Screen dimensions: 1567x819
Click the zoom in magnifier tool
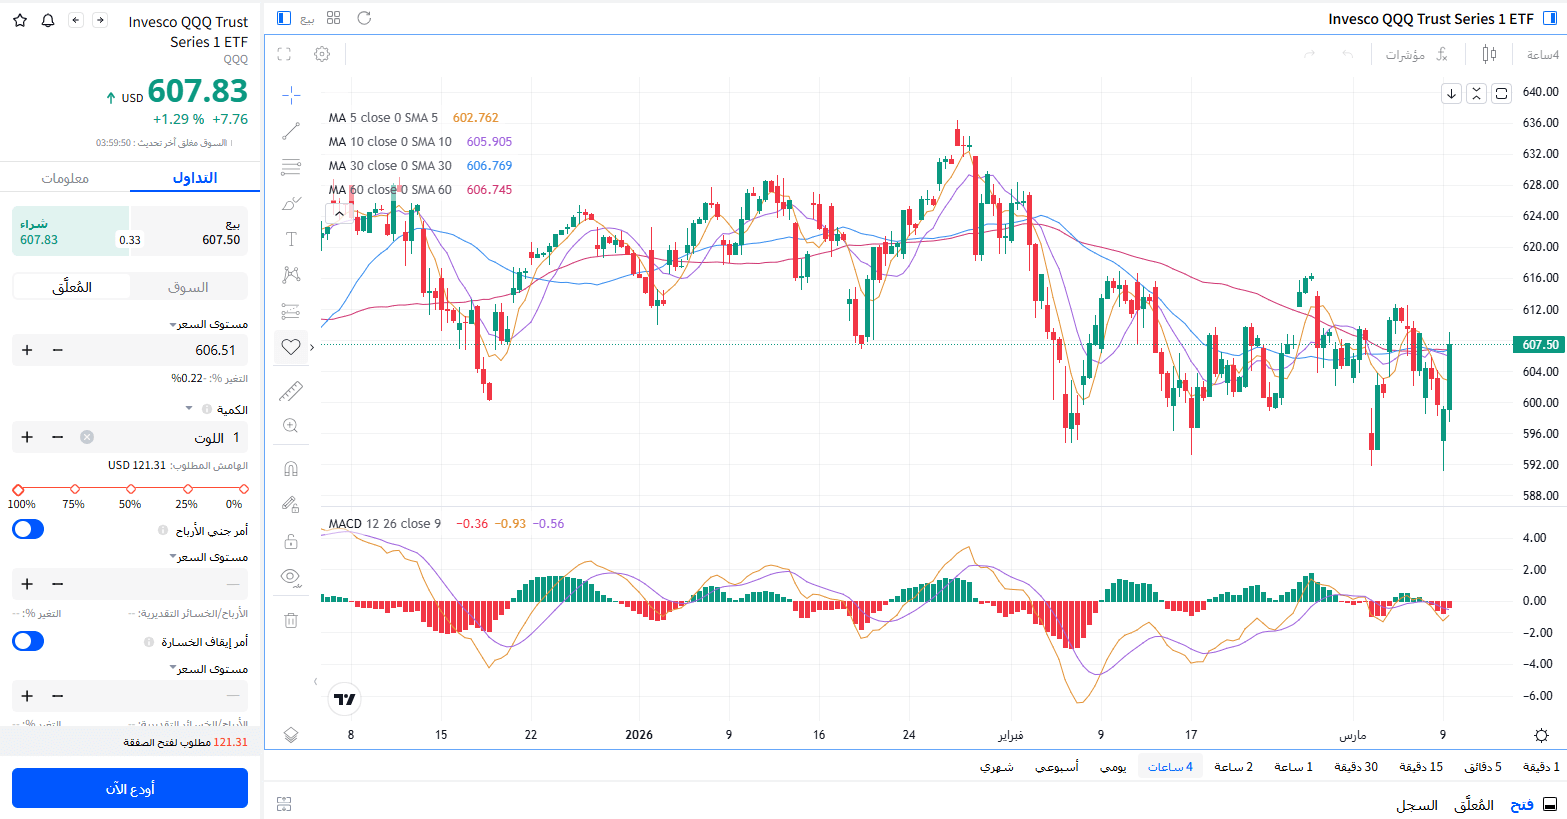(291, 426)
